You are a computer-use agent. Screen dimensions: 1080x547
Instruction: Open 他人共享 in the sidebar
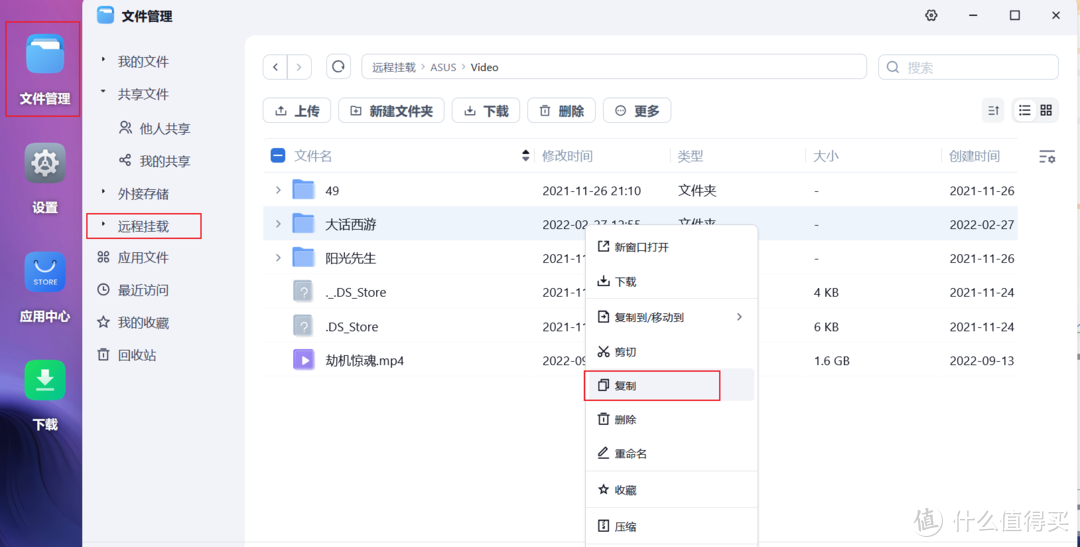point(154,128)
